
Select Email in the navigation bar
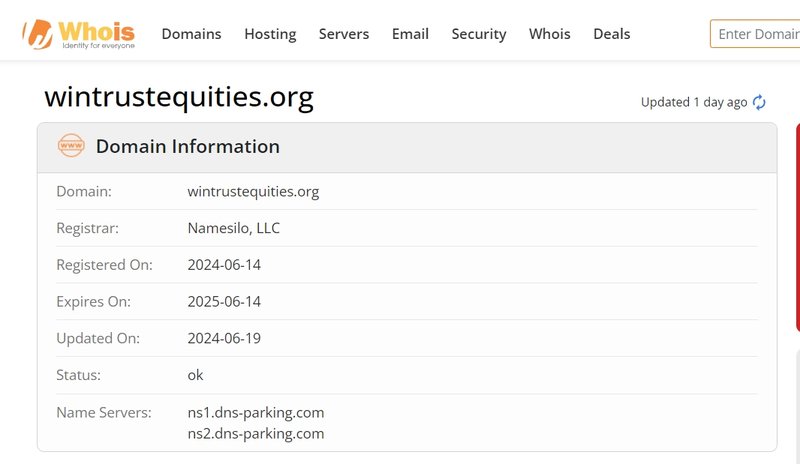click(410, 34)
